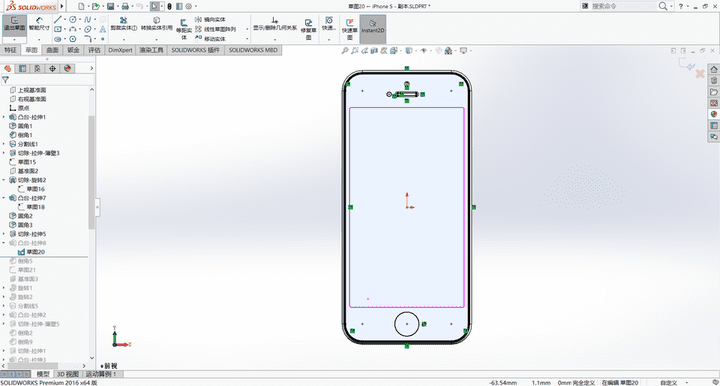Select the Sketch Fillet tool
720x386 pixels.
[x=87, y=39]
